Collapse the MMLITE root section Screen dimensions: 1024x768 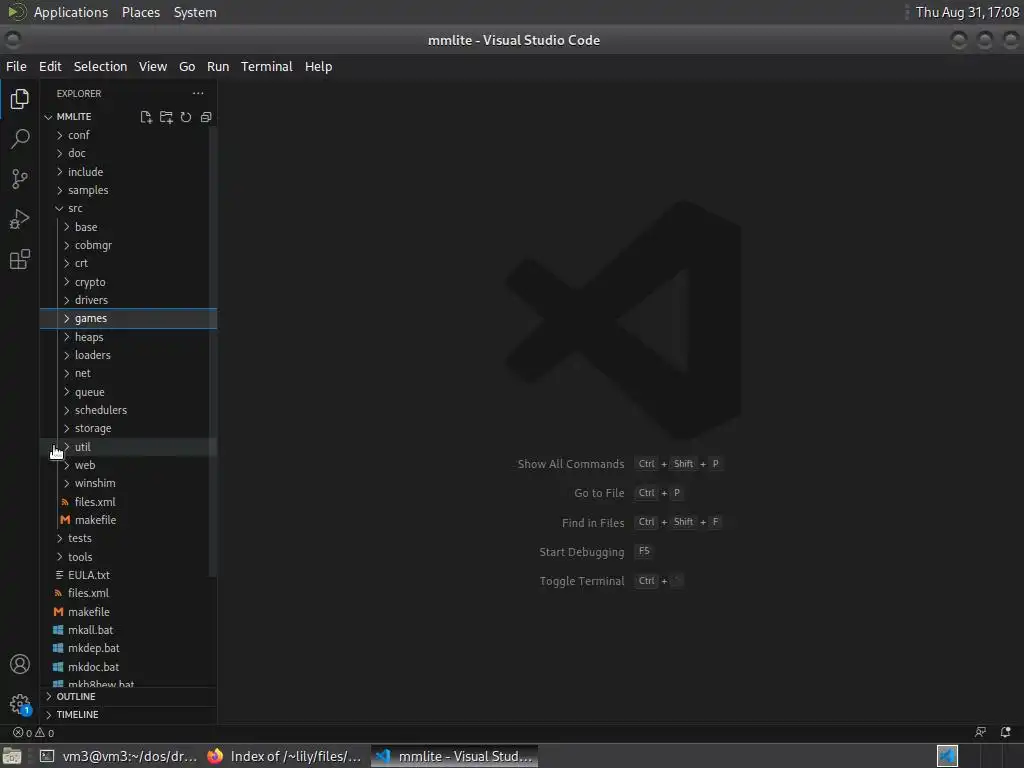[x=73, y=117]
